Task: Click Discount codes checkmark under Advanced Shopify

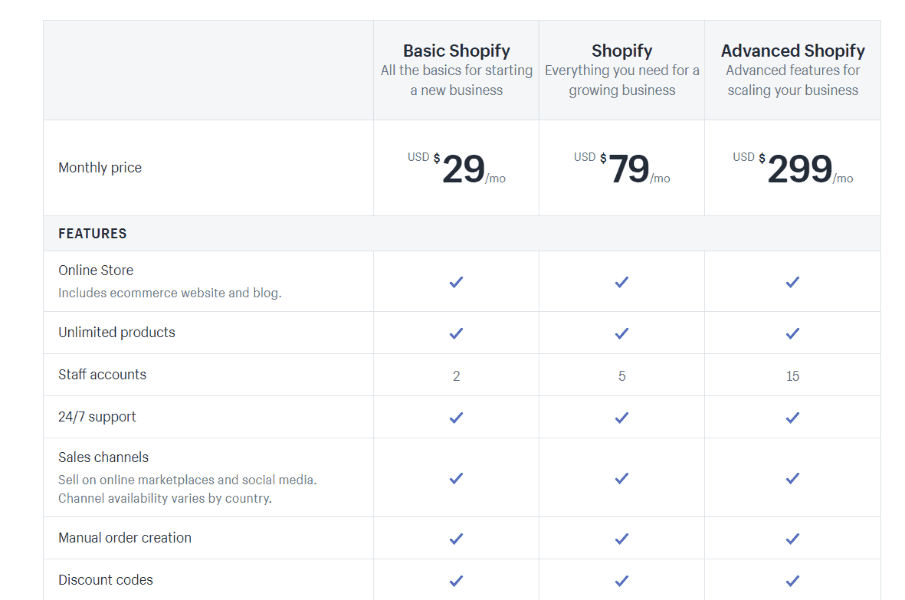Action: pos(792,581)
